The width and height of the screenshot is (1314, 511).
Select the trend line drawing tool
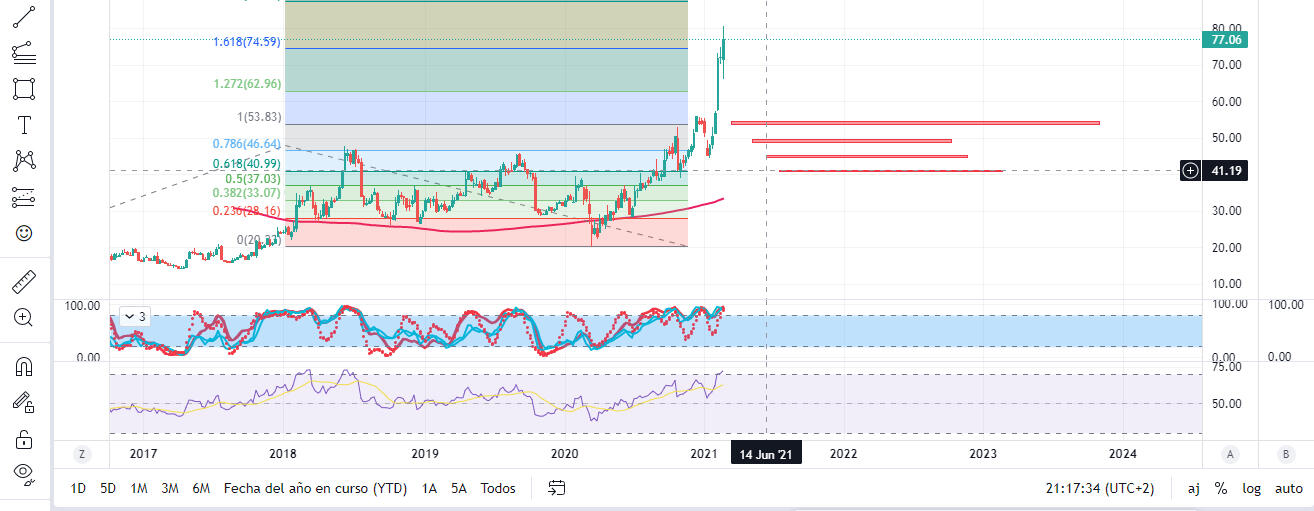(x=23, y=15)
